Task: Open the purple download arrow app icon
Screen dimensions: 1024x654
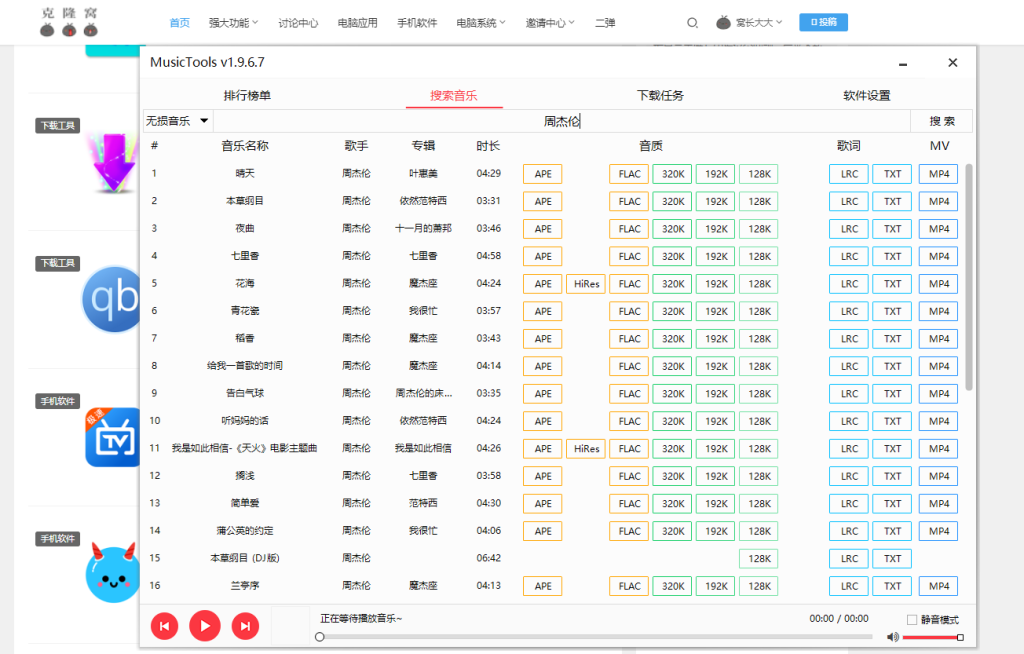Action: point(114,163)
